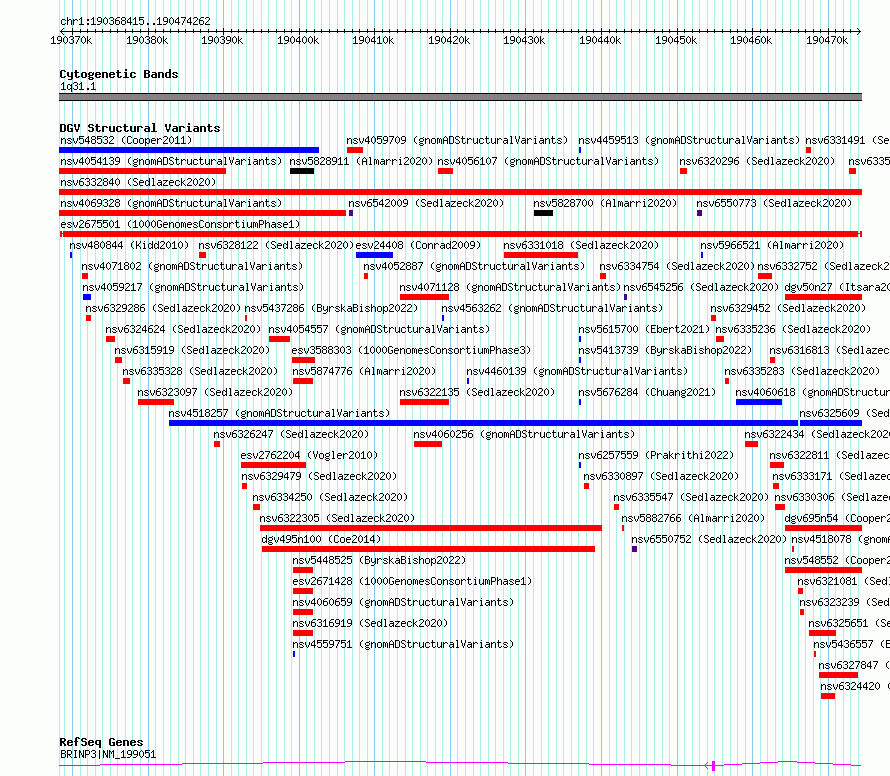The height and width of the screenshot is (776, 890).
Task: Click the 190420k ruler position
Action: pyautogui.click(x=449, y=40)
